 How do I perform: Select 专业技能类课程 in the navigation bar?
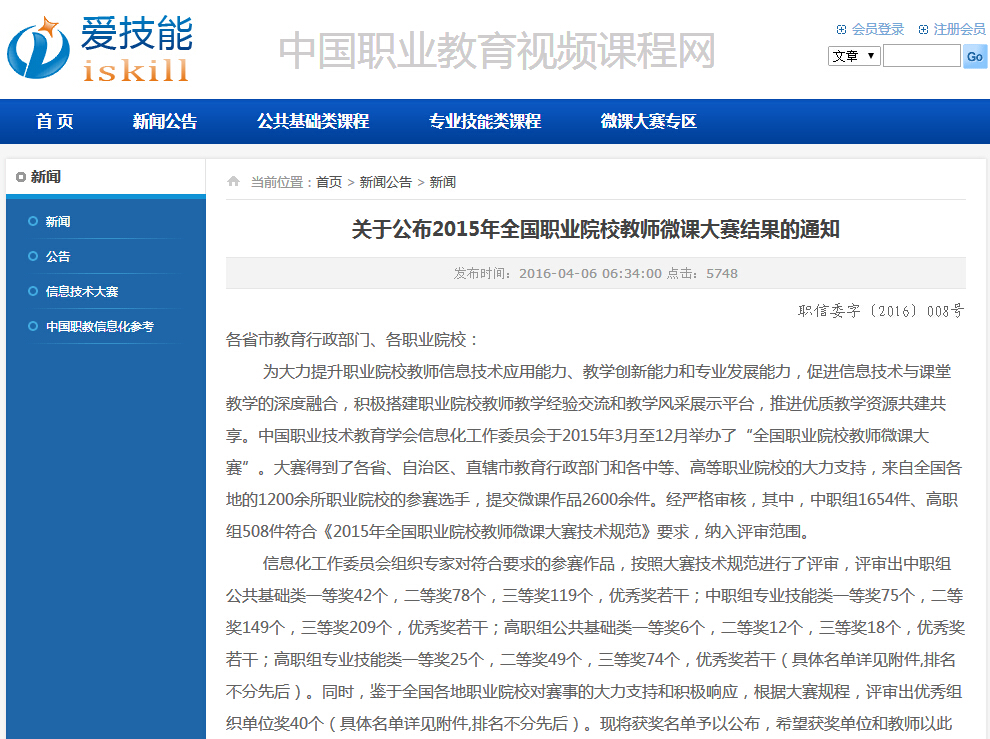pos(485,122)
